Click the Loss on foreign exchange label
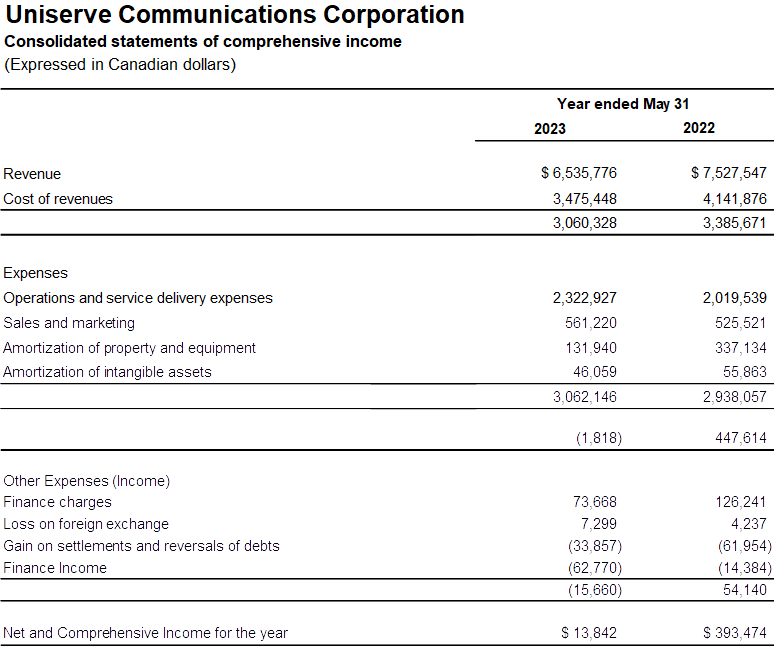This screenshot has width=774, height=646. 86,524
